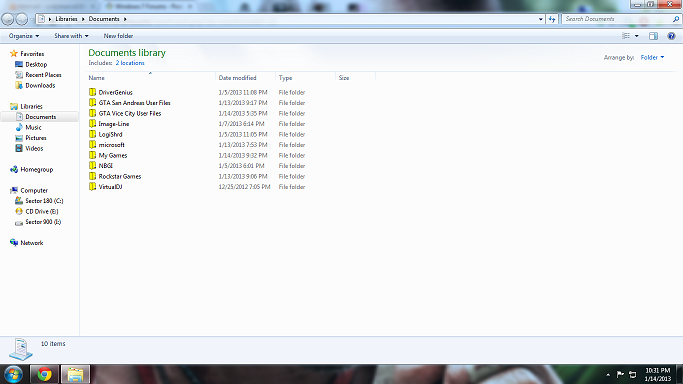683x384 pixels.
Task: Select GTA San Andreas User Files folder
Action: [x=134, y=103]
